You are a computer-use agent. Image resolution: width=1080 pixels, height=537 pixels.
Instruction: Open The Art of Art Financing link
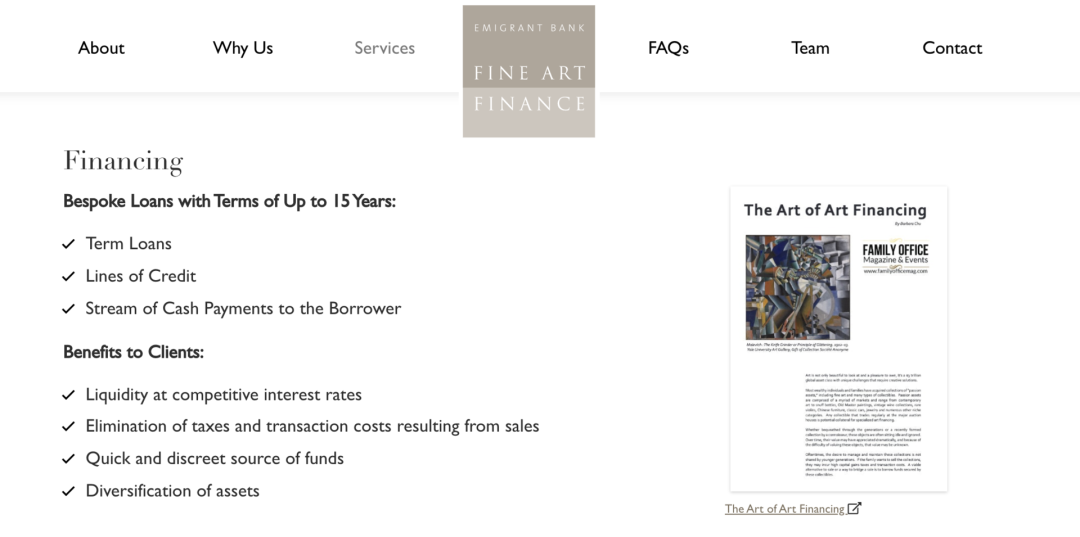point(785,509)
